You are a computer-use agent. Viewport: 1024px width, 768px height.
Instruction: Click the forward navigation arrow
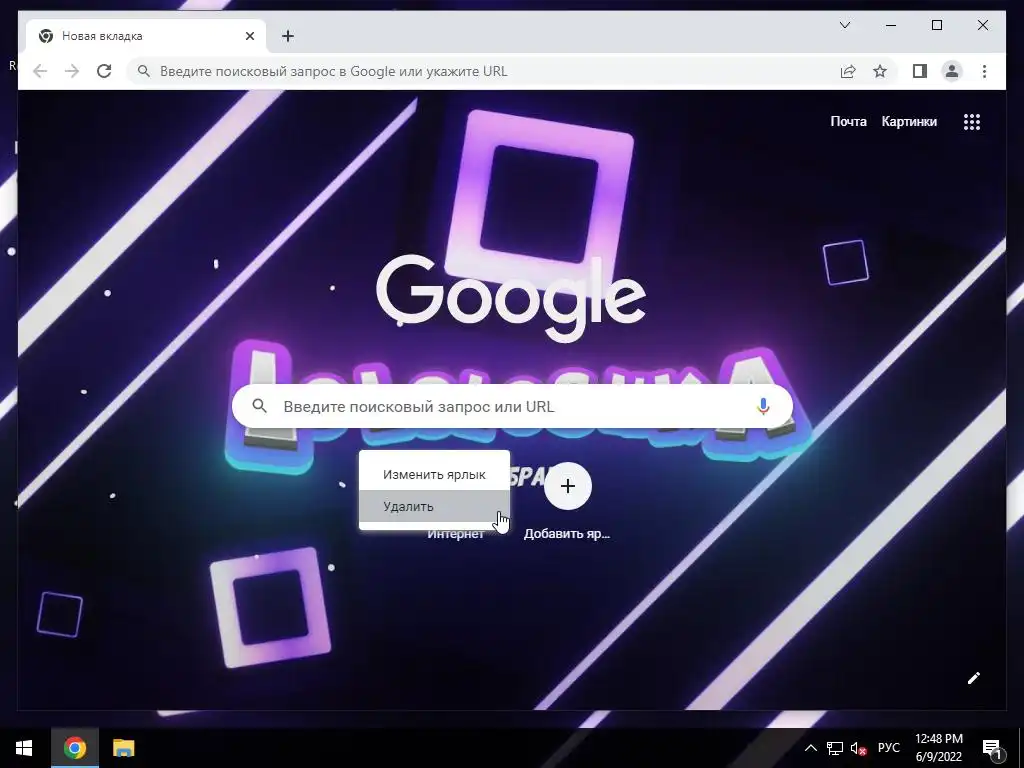coord(72,71)
